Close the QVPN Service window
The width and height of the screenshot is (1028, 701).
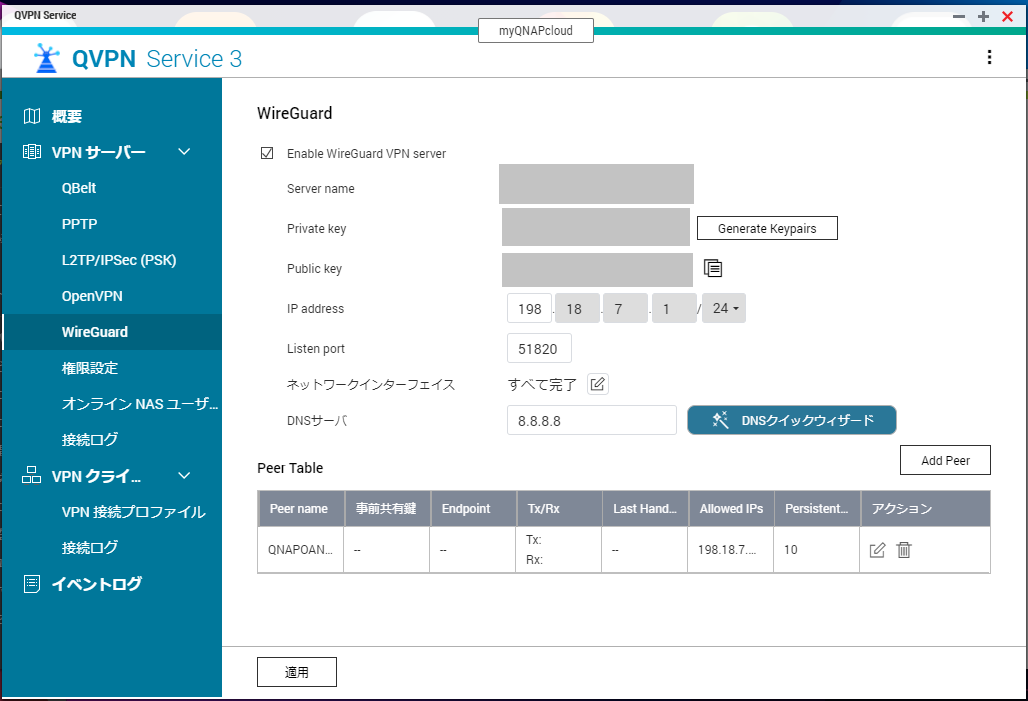[x=1008, y=16]
